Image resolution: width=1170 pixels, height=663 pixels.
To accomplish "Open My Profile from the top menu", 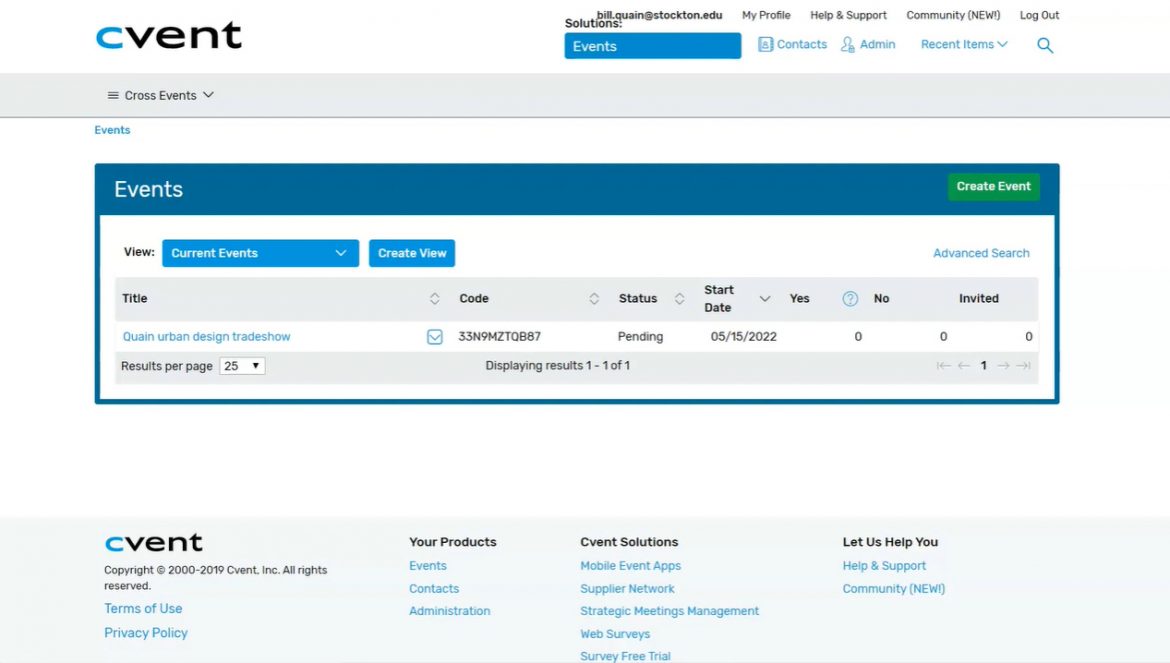I will (765, 15).
